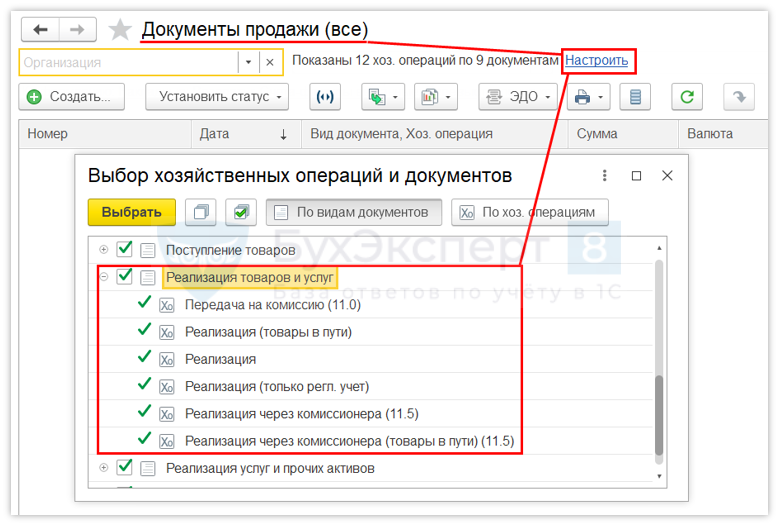
Task: Toggle checkmark for plain Реализация operation
Action: 145,358
